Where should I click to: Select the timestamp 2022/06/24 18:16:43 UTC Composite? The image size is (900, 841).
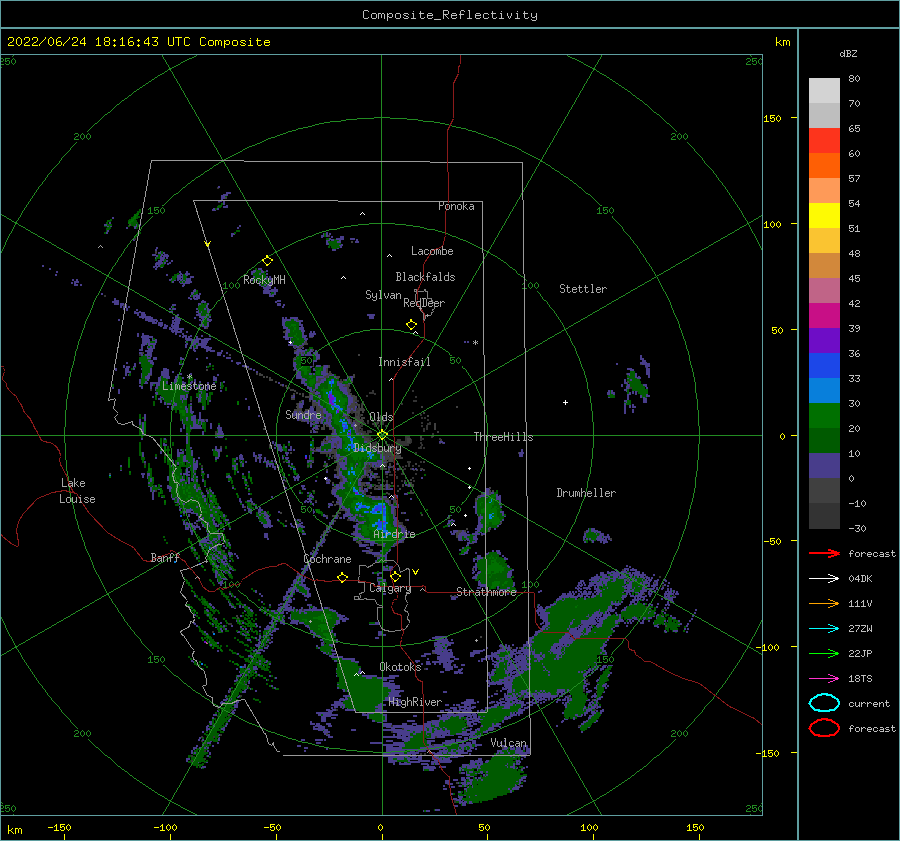pos(138,42)
